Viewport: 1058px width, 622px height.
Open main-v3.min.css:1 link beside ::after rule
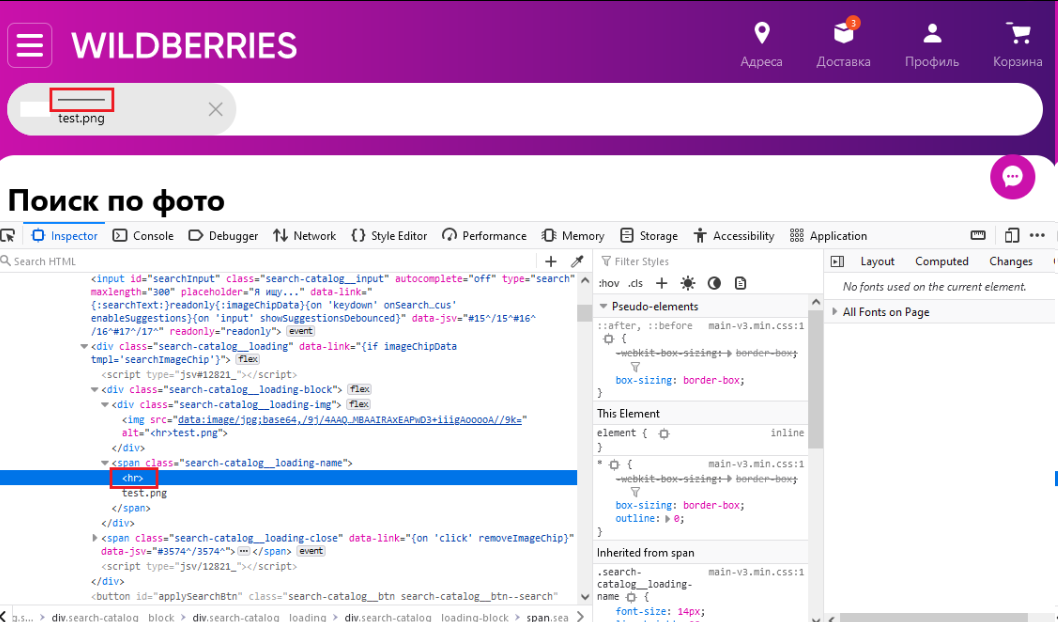(x=756, y=325)
